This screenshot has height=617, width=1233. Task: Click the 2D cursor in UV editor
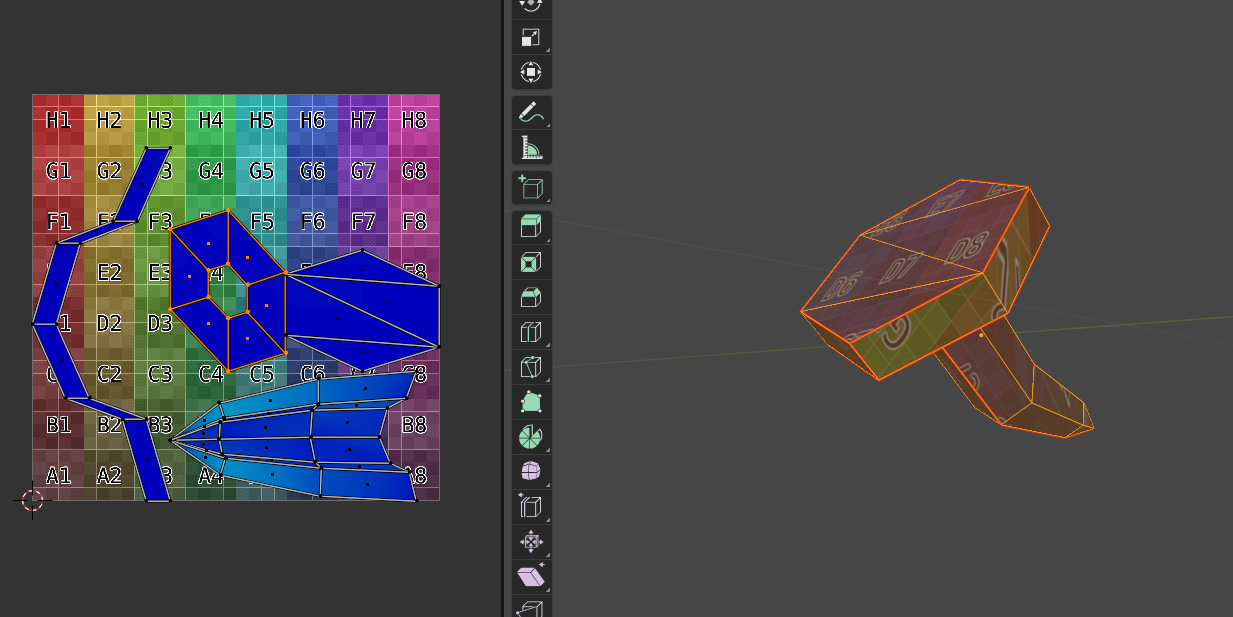(x=32, y=500)
